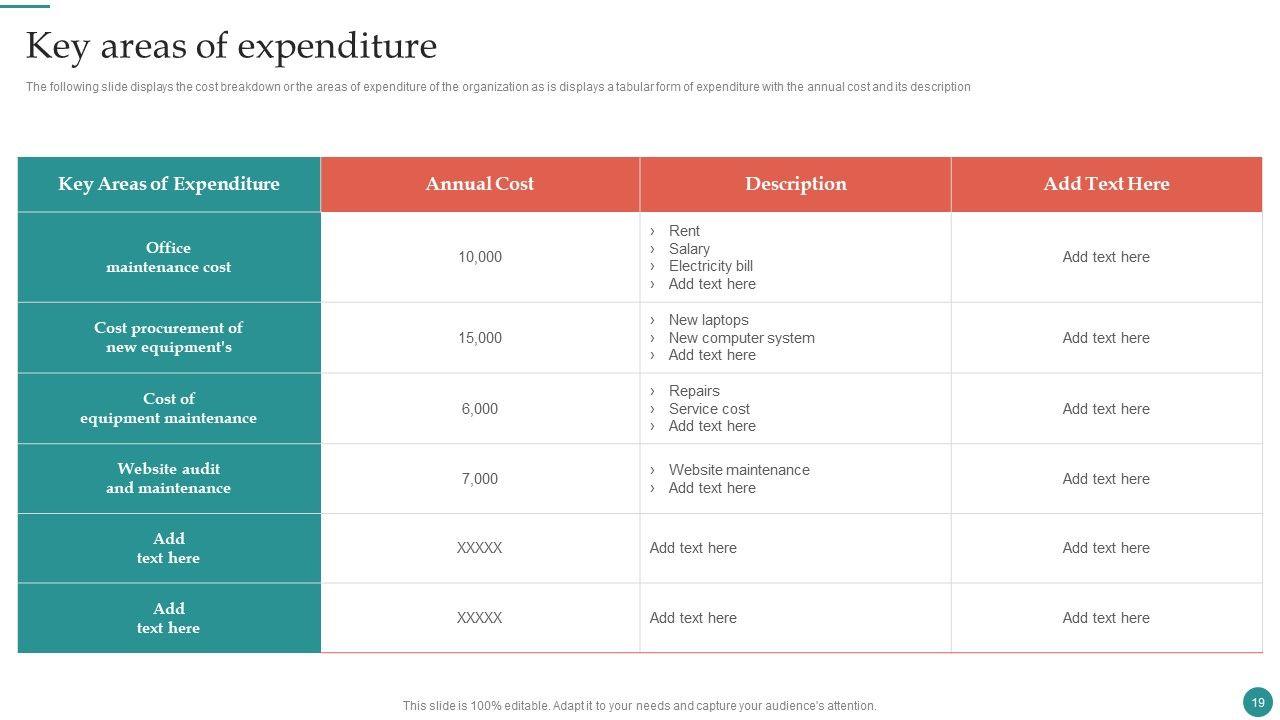Click the 6,000 annual cost value
Viewport: 1280px width, 720px height.
pyautogui.click(x=480, y=409)
